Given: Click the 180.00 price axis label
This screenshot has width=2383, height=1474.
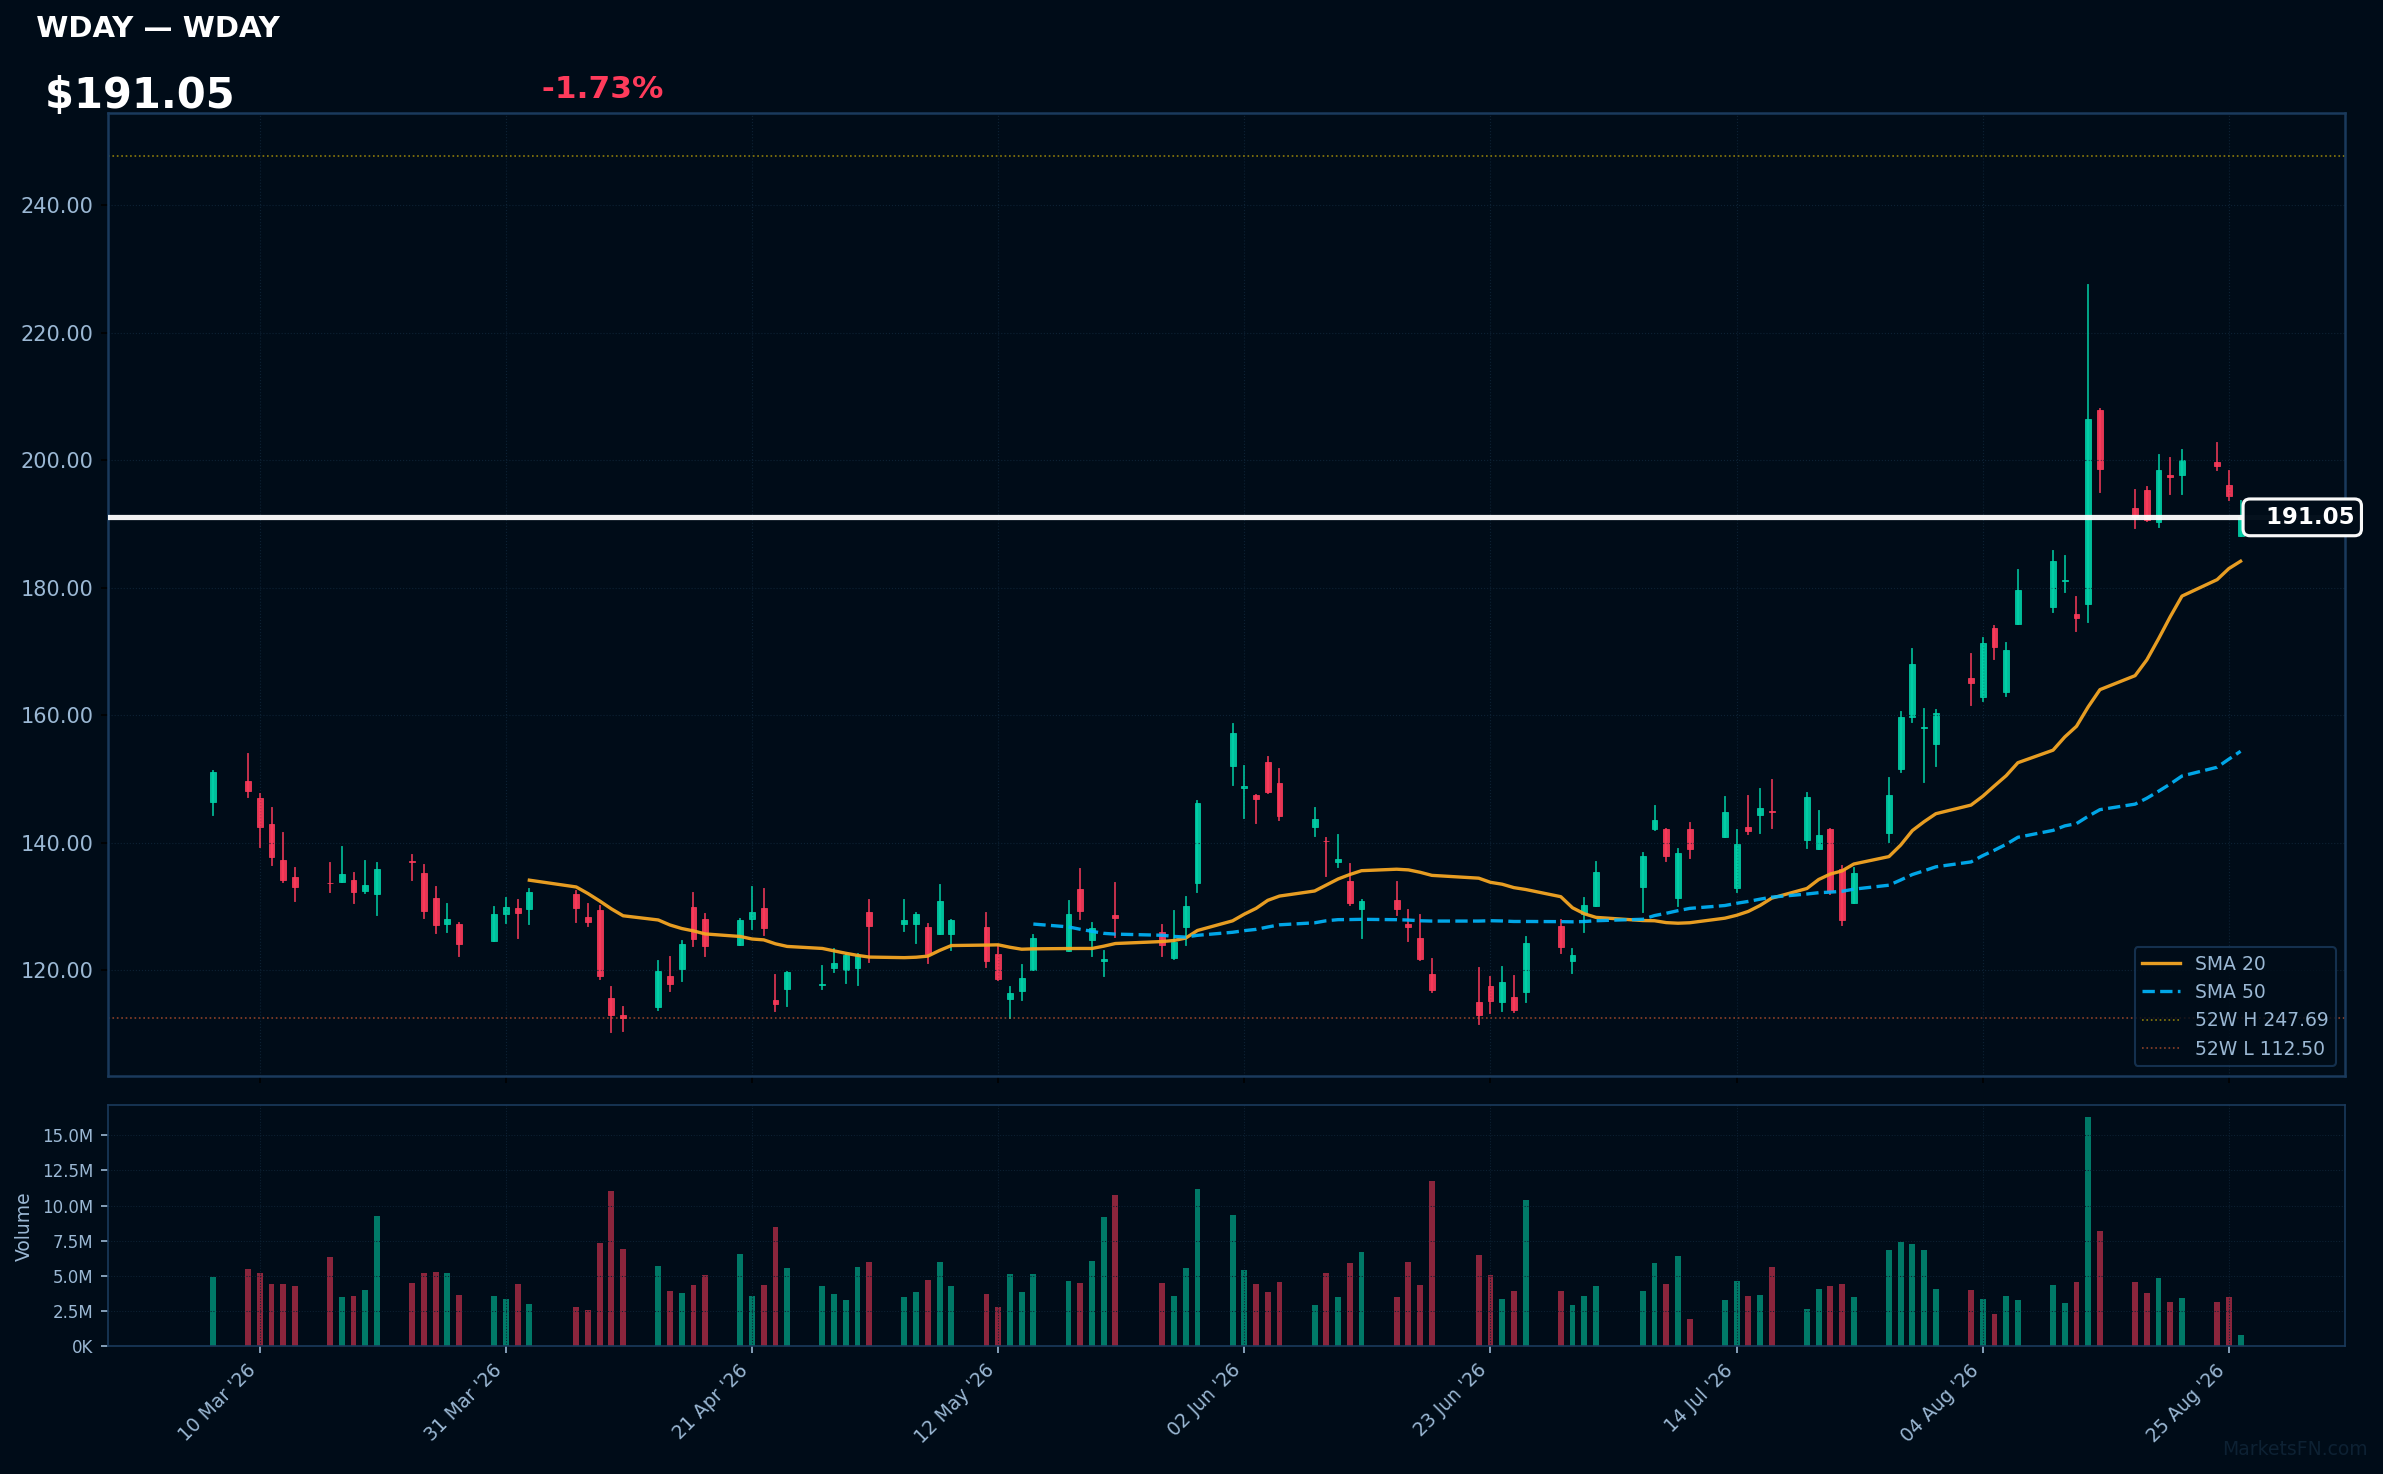Looking at the screenshot, I should 57,588.
